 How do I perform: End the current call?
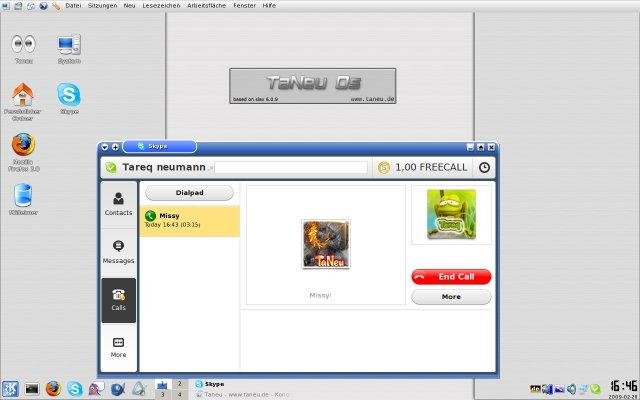(x=451, y=277)
